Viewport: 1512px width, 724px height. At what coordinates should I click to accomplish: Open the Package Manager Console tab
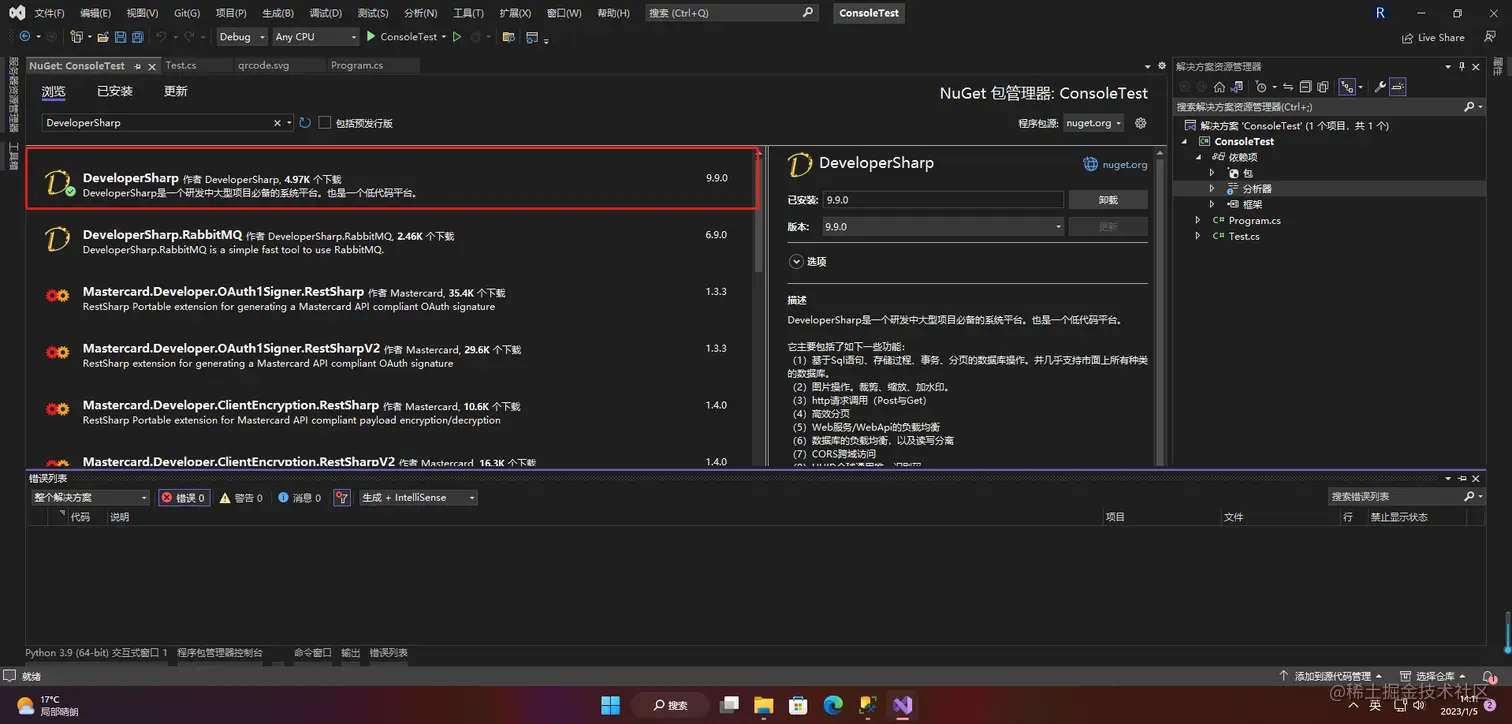tap(220, 652)
